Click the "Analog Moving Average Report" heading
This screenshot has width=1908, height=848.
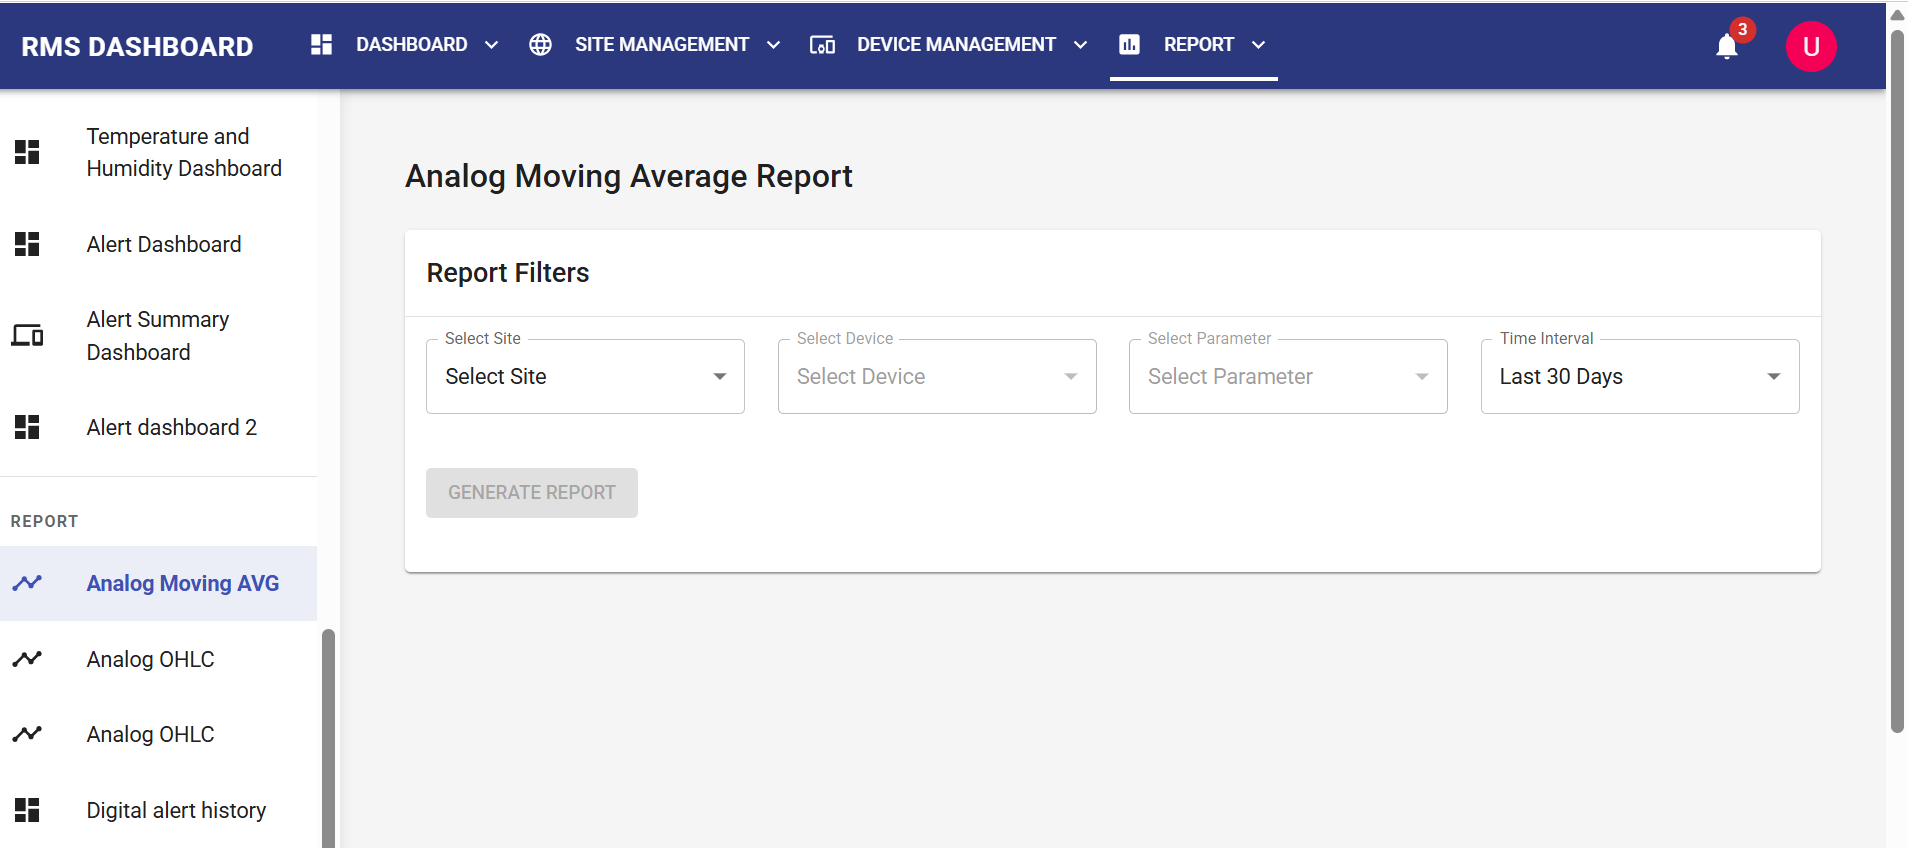point(628,176)
